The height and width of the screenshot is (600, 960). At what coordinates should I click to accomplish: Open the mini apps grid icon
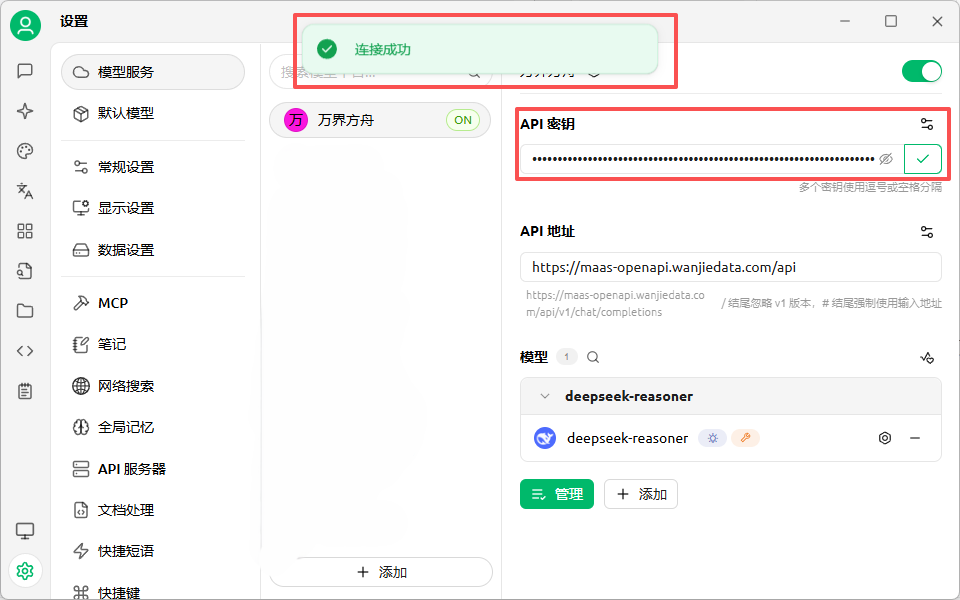pyautogui.click(x=25, y=231)
